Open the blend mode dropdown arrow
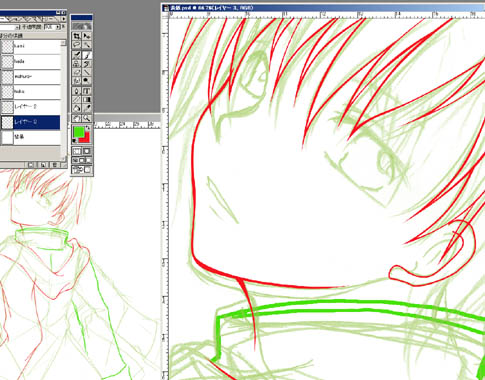This screenshot has height=380, width=485. point(17,27)
